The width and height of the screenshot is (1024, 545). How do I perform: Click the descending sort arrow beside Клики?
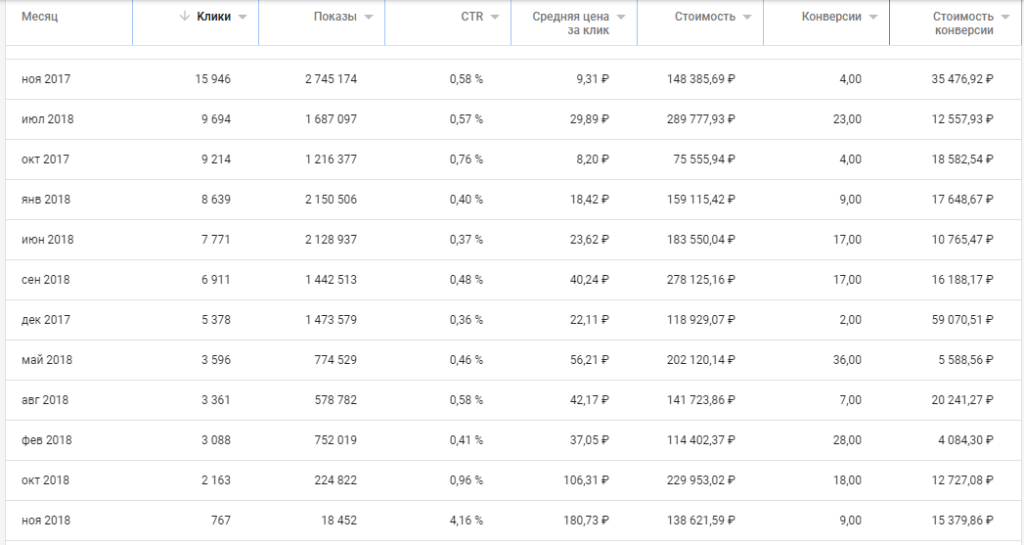pos(184,17)
